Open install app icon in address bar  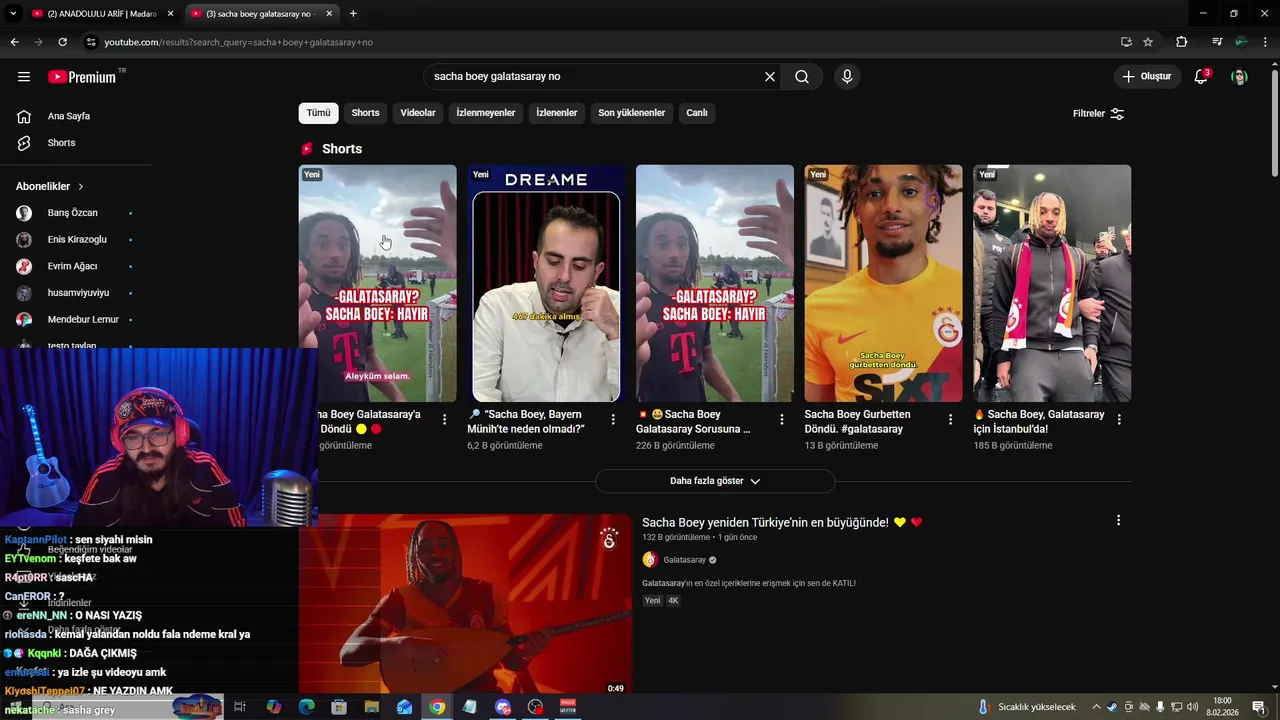(x=1126, y=42)
